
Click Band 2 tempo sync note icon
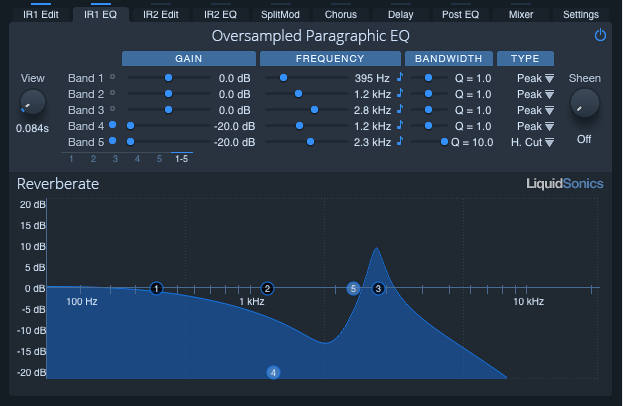pos(400,93)
